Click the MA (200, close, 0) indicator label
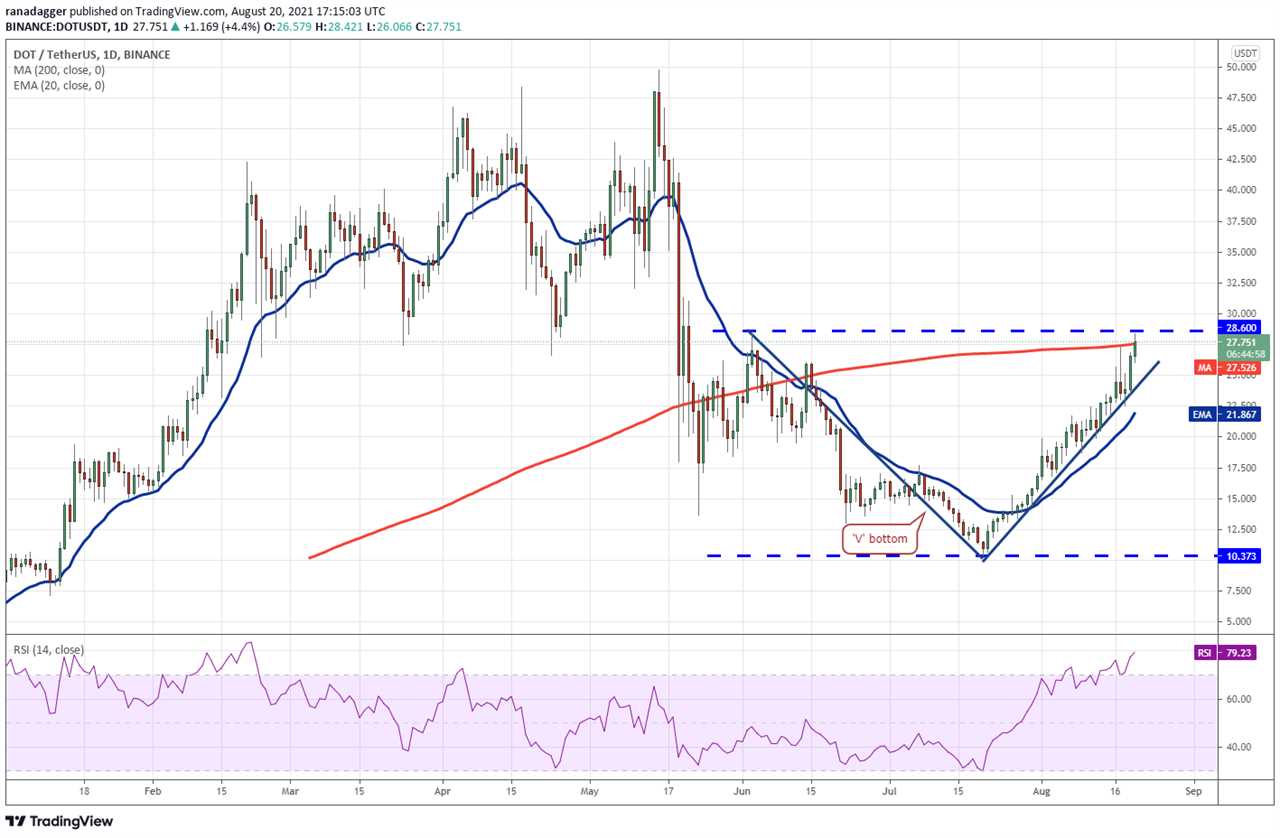Image resolution: width=1280 pixels, height=838 pixels. (59, 70)
